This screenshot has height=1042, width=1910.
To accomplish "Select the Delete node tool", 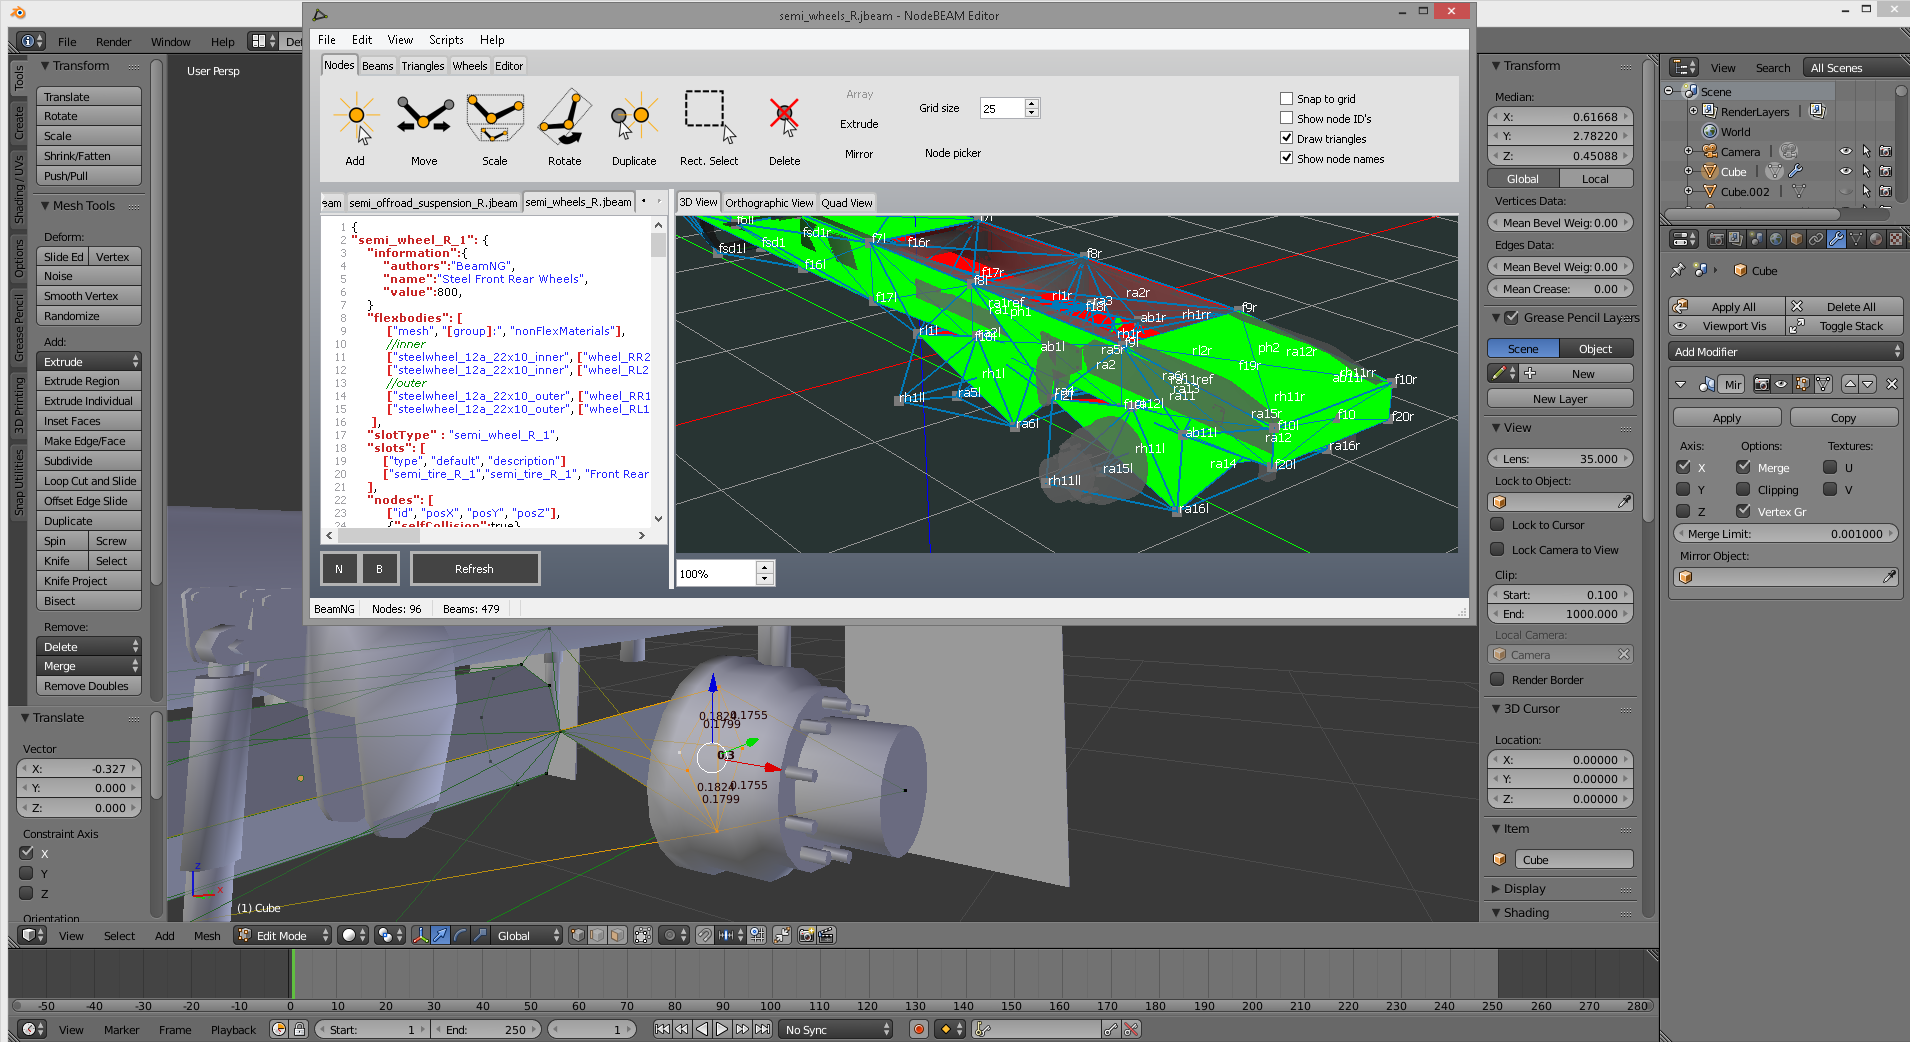I will point(784,128).
